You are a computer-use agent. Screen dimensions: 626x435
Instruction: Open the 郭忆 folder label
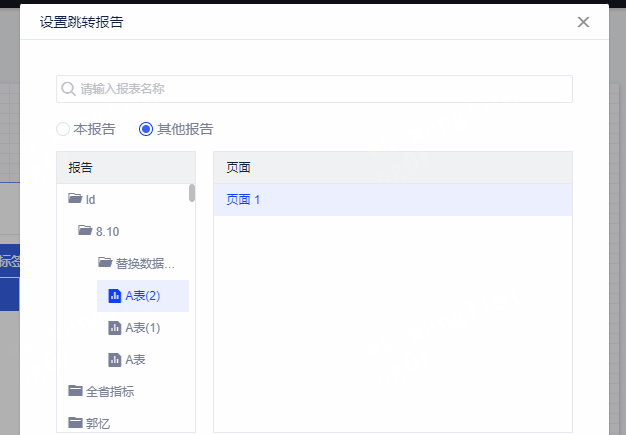[x=98, y=423]
